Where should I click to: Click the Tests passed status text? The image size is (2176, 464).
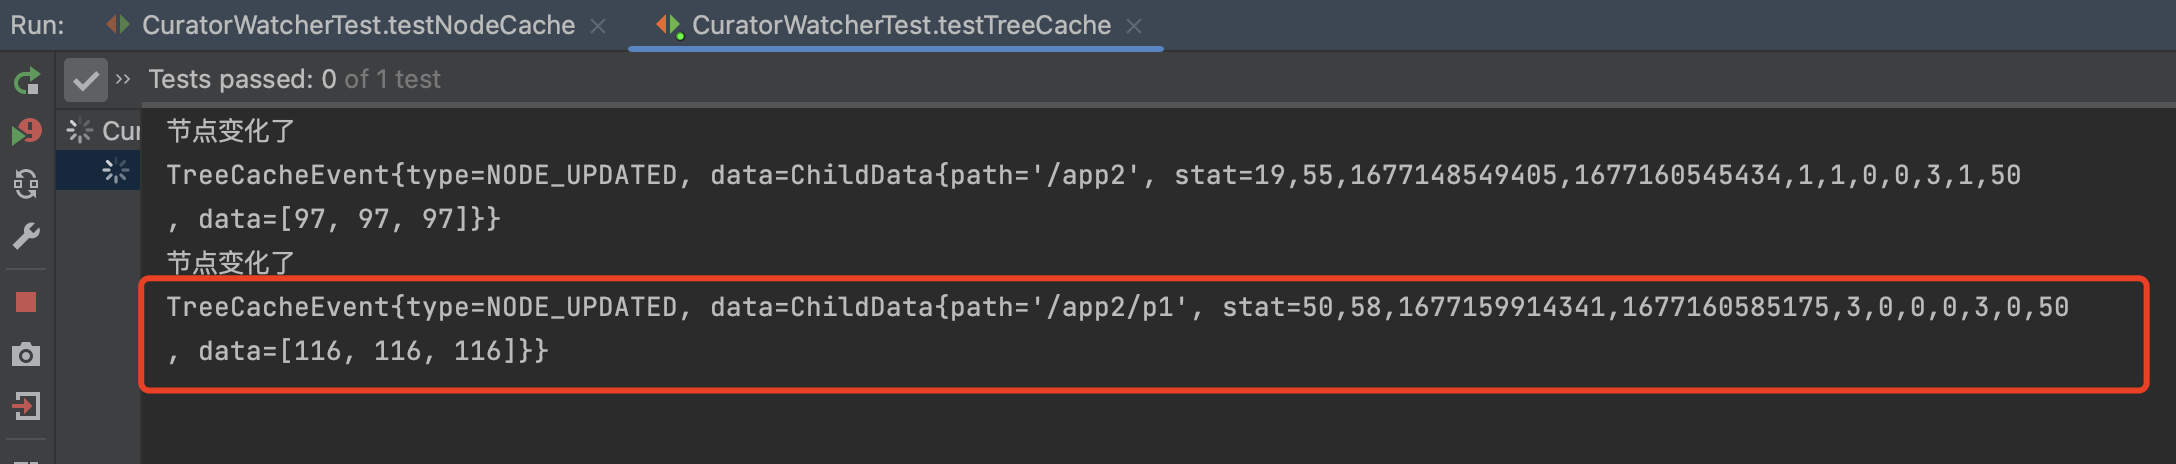click(x=294, y=79)
